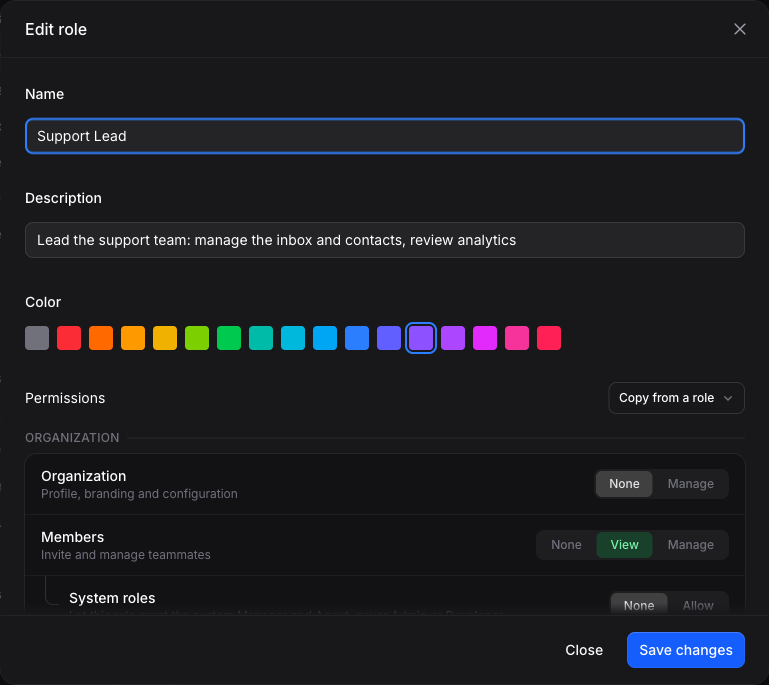Select the crimson rose color swatch
The height and width of the screenshot is (685, 769).
coord(549,338)
